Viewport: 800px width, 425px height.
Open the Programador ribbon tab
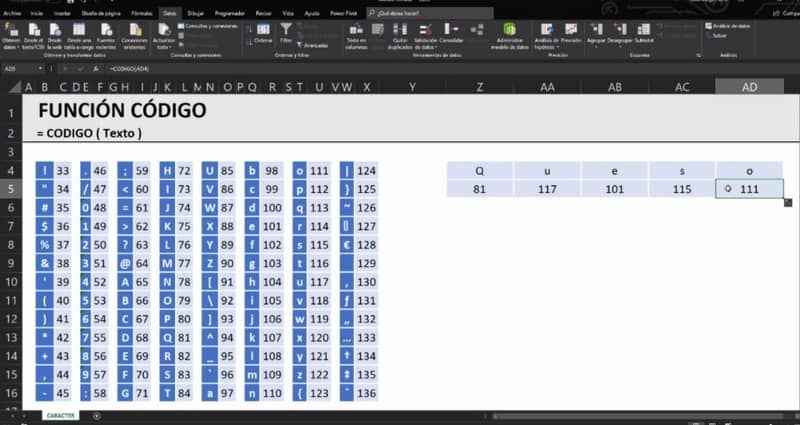coord(230,14)
